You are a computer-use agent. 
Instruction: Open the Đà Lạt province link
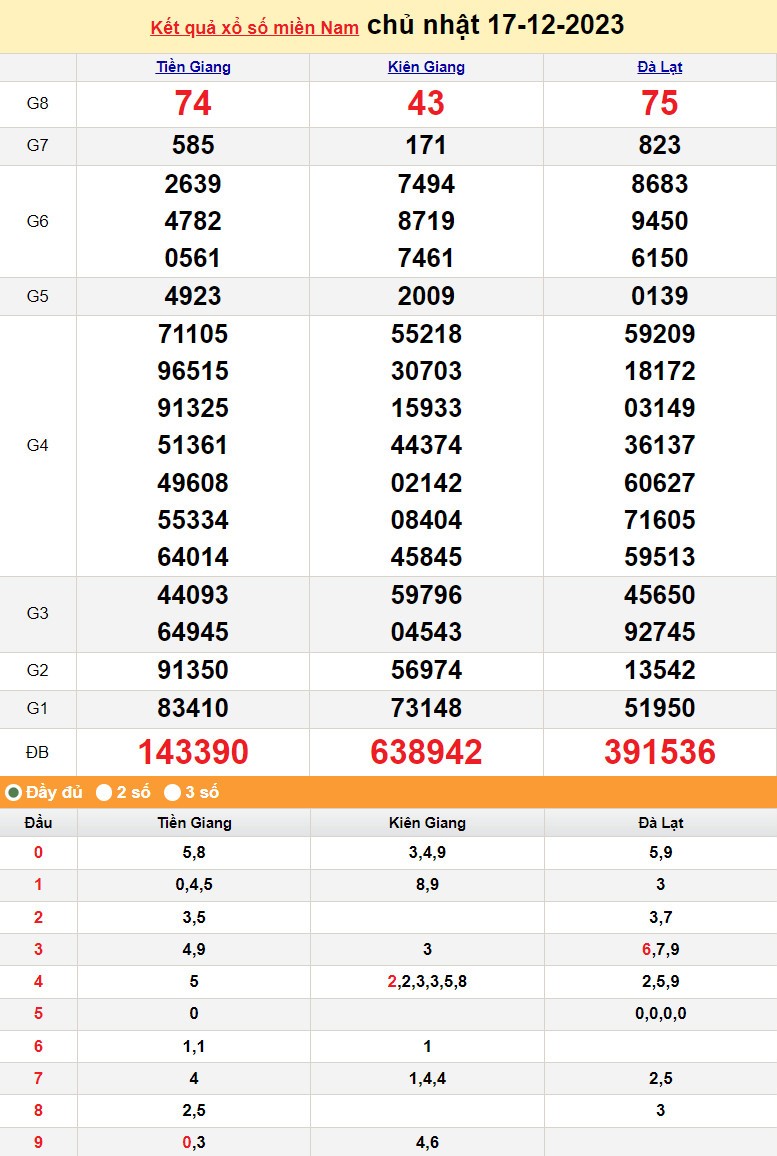(660, 67)
